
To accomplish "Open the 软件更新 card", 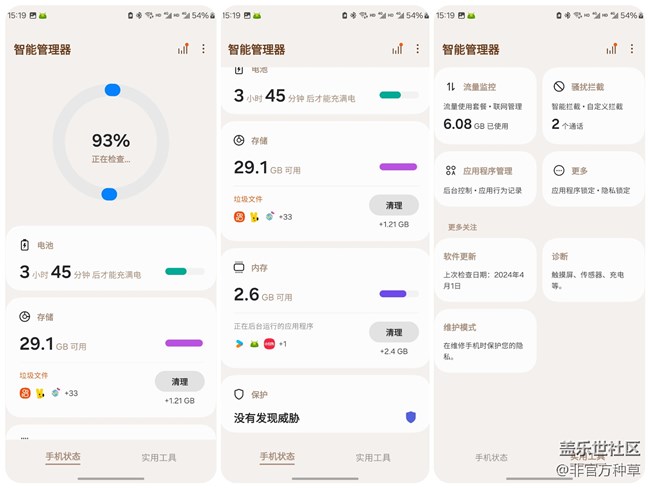I will (x=485, y=270).
